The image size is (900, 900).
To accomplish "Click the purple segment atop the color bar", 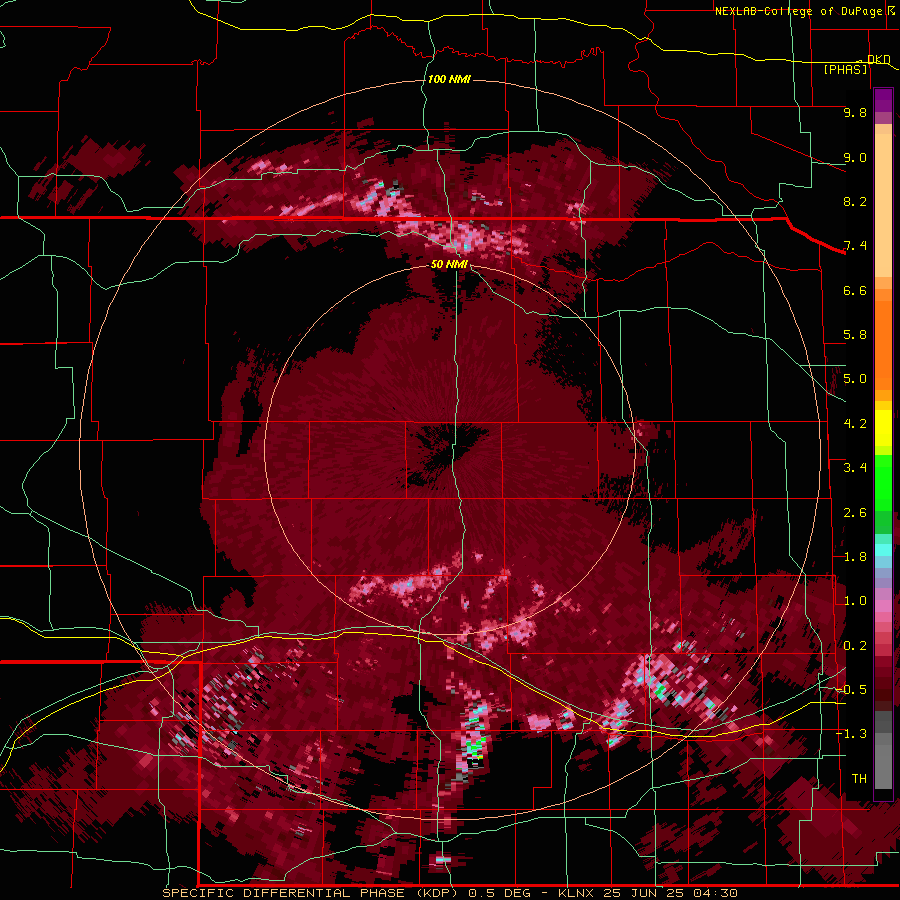I will (883, 100).
